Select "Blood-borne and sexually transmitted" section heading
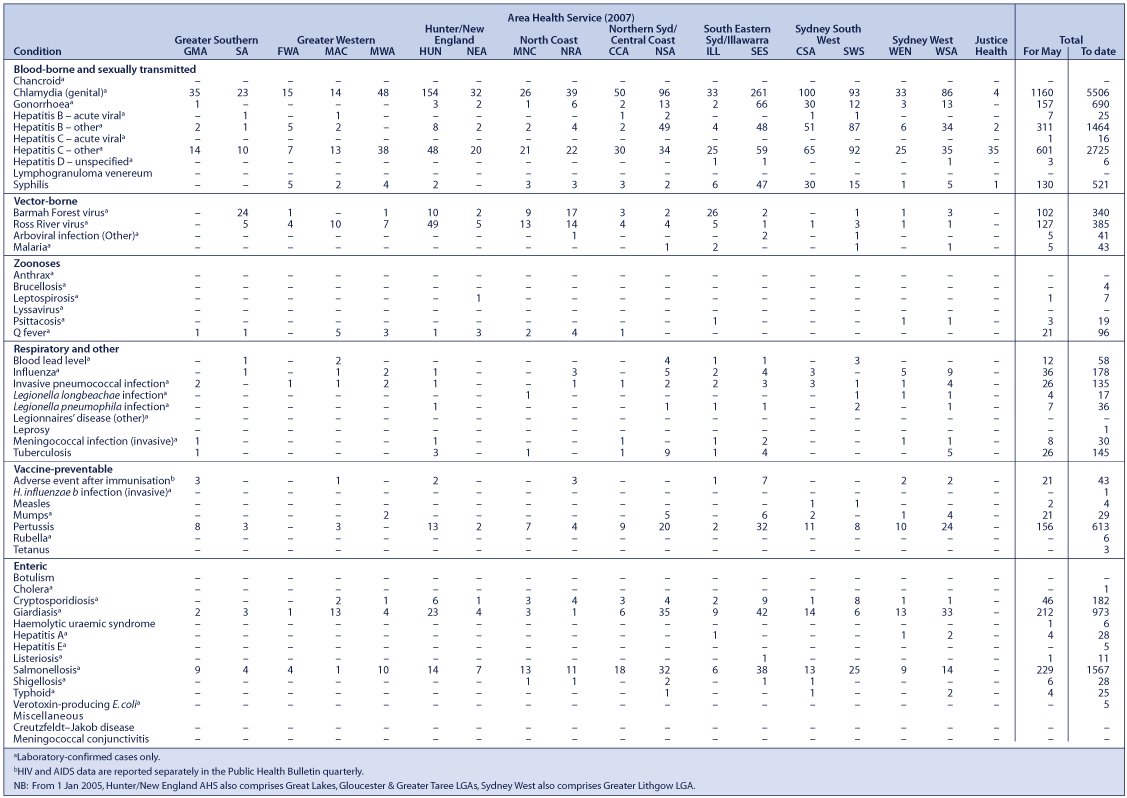This screenshot has width=1127, height=798. tap(105, 70)
